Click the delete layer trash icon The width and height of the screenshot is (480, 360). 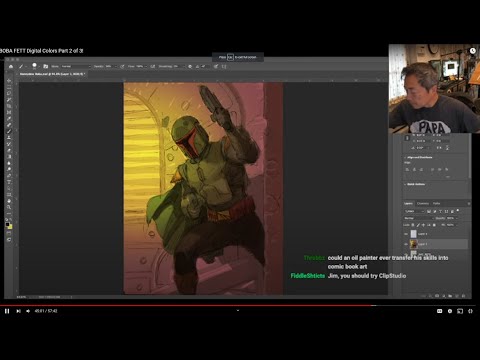coord(464,296)
